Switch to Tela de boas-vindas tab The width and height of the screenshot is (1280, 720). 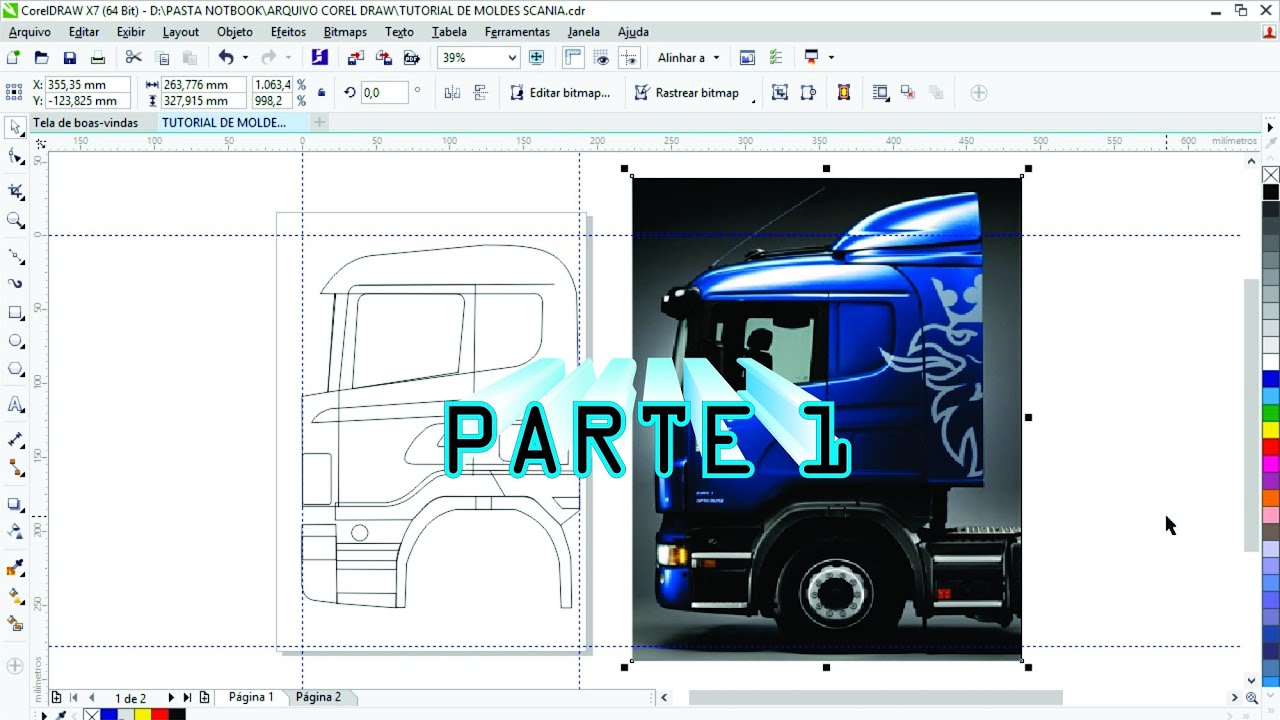point(86,123)
